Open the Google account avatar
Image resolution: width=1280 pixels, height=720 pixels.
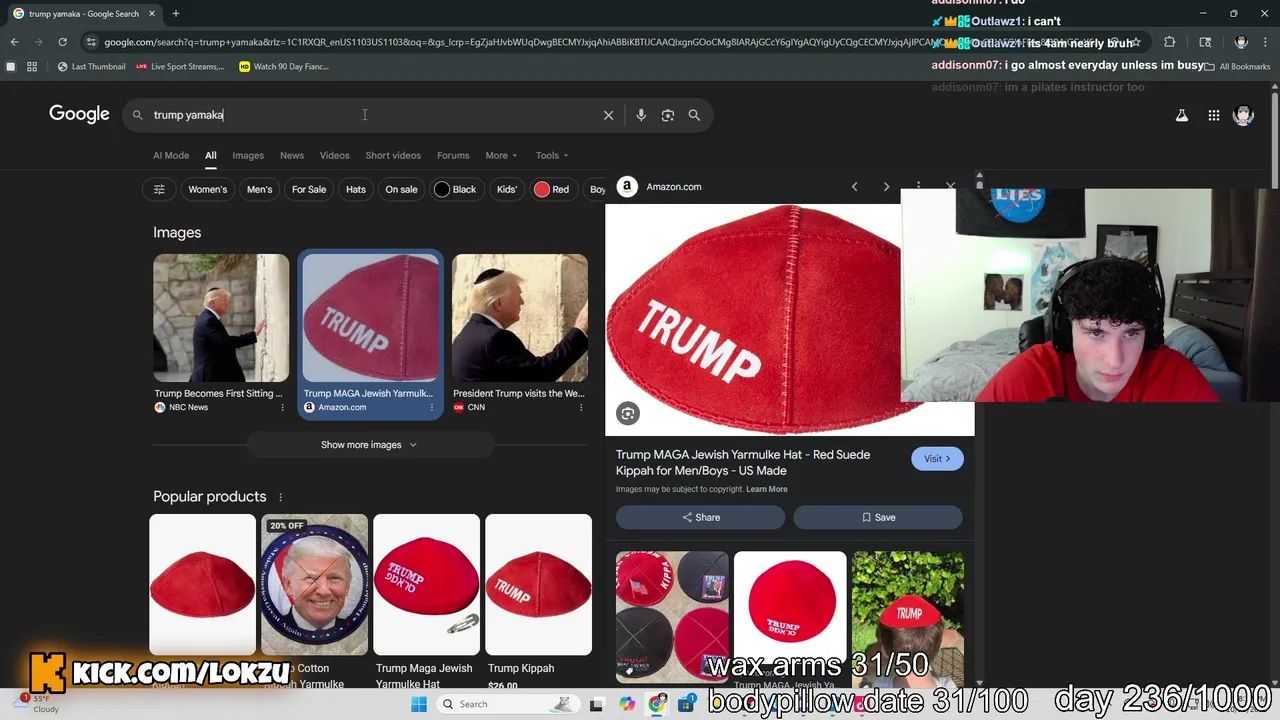(1243, 115)
